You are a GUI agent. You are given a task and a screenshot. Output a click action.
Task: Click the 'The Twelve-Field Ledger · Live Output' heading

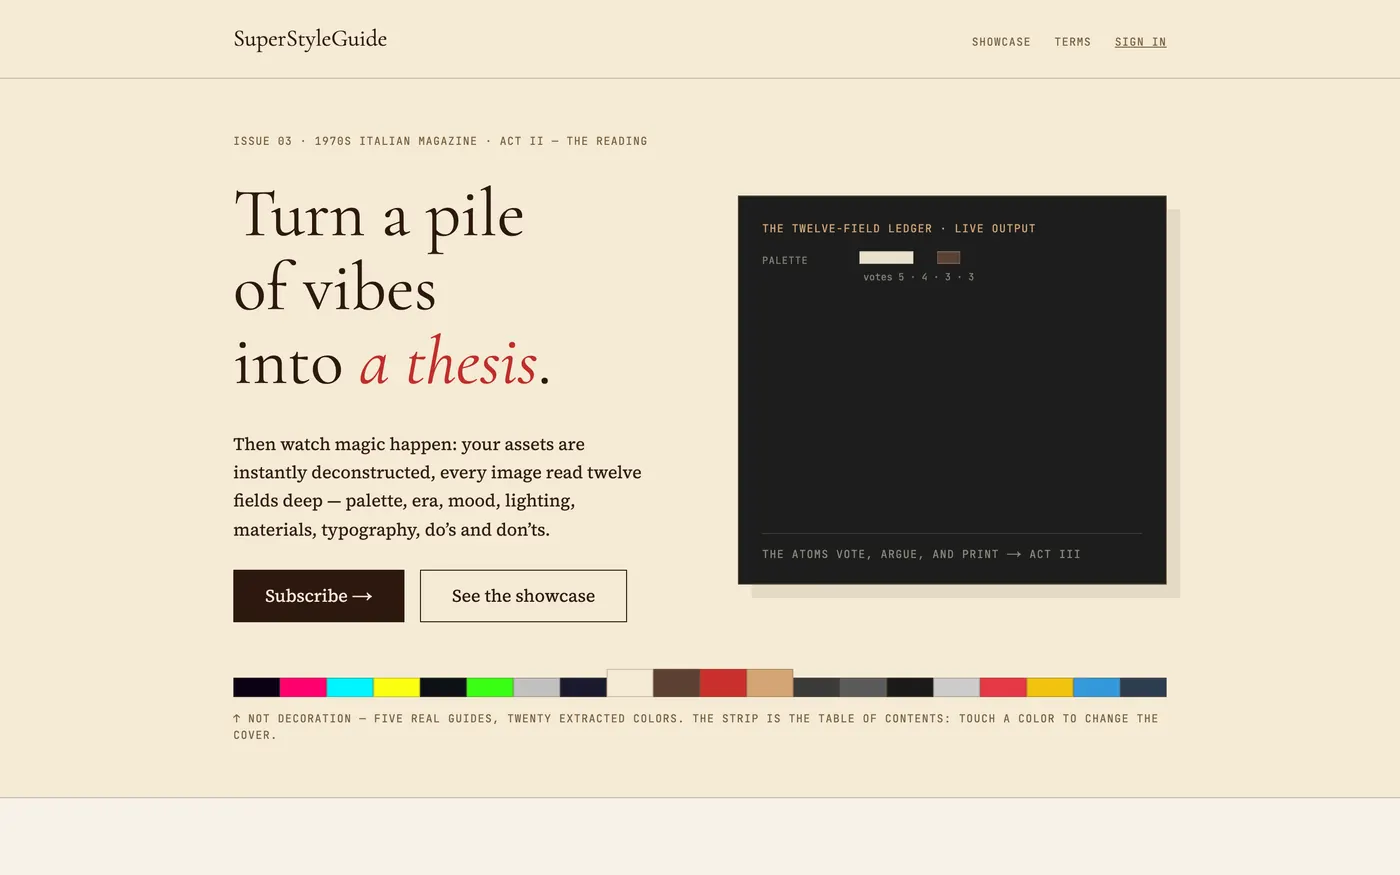click(899, 229)
